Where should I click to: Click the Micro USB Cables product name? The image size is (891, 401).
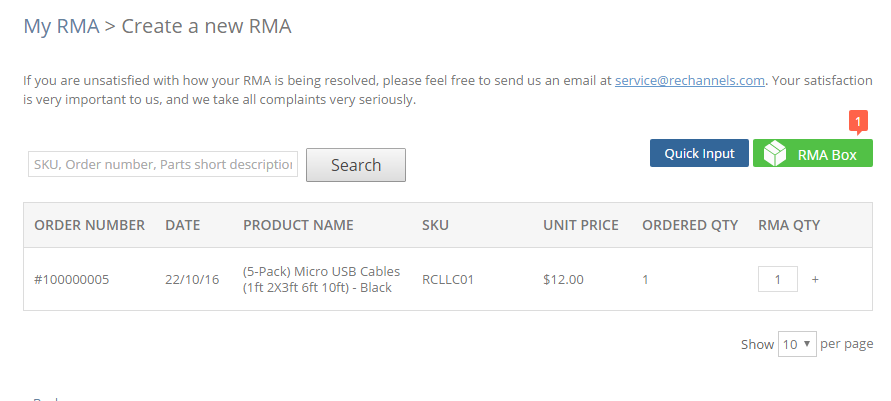click(x=321, y=279)
